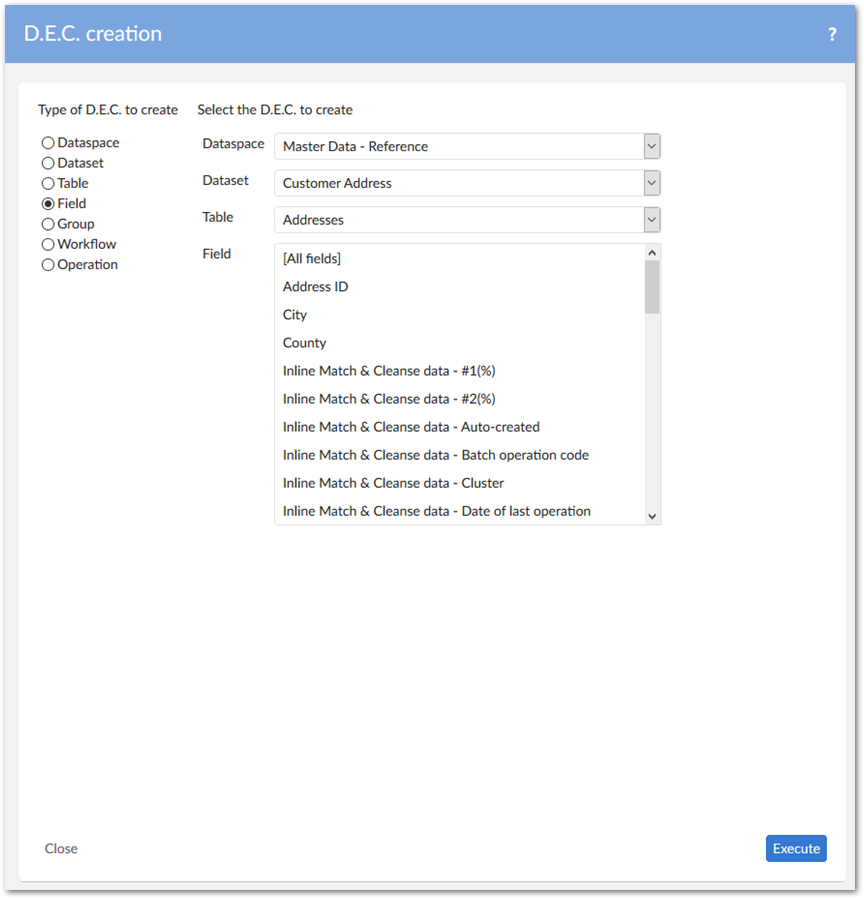Screen dimensions: 864x899
Task: Click the field list scroll up arrow
Action: point(652,252)
